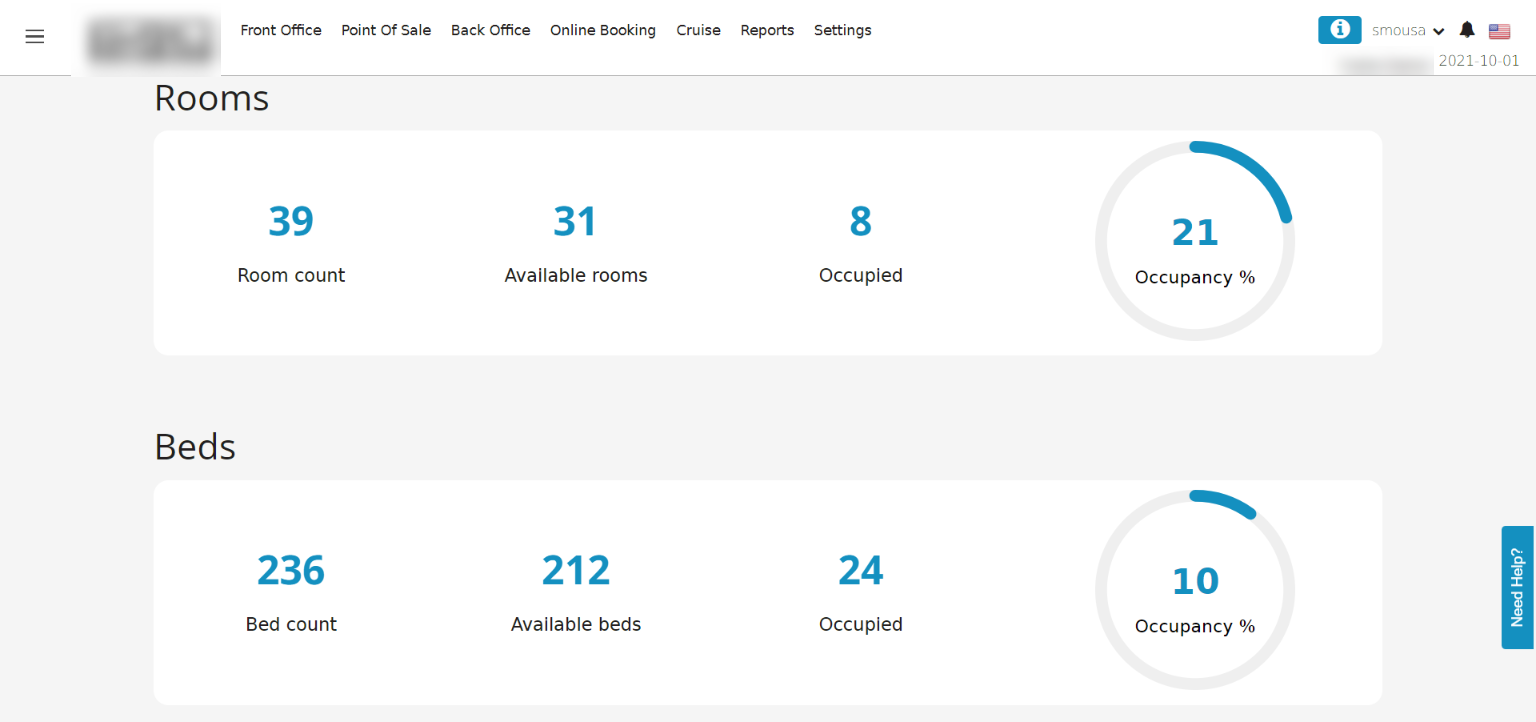Click the 39 room count value
The image size is (1536, 722).
point(291,221)
